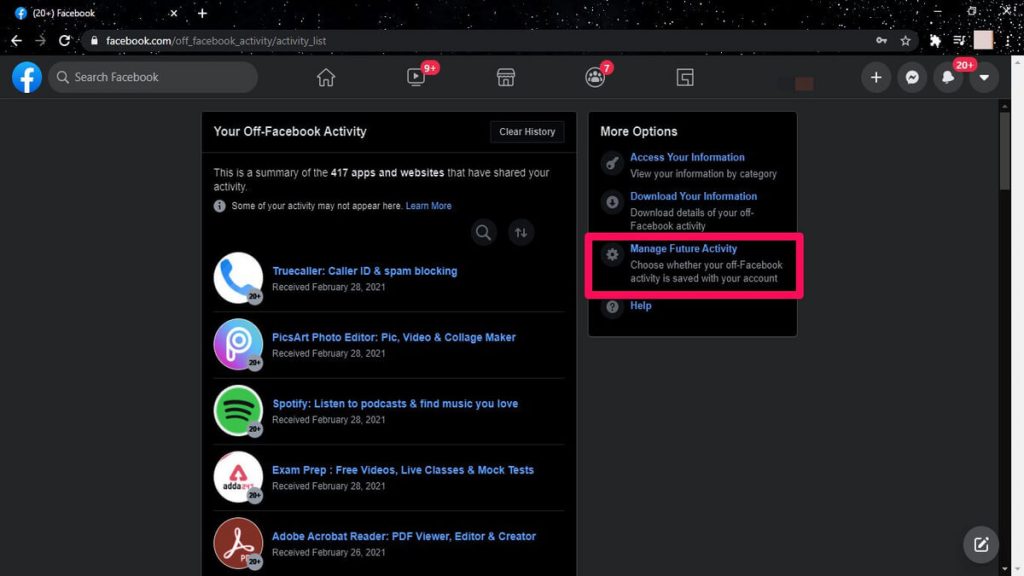The image size is (1024, 576).
Task: Open Messenger from the top bar
Action: (912, 77)
